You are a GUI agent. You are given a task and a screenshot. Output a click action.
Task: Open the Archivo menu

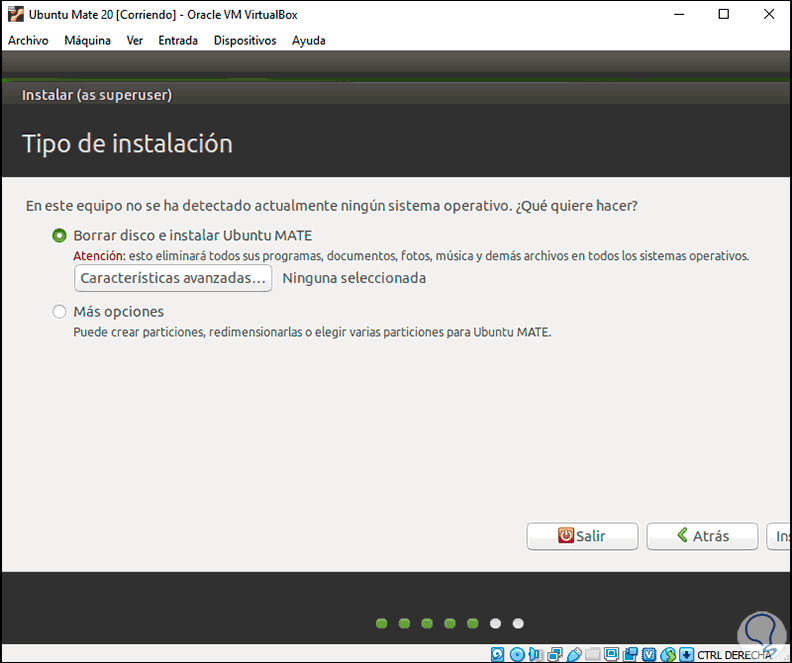[28, 40]
